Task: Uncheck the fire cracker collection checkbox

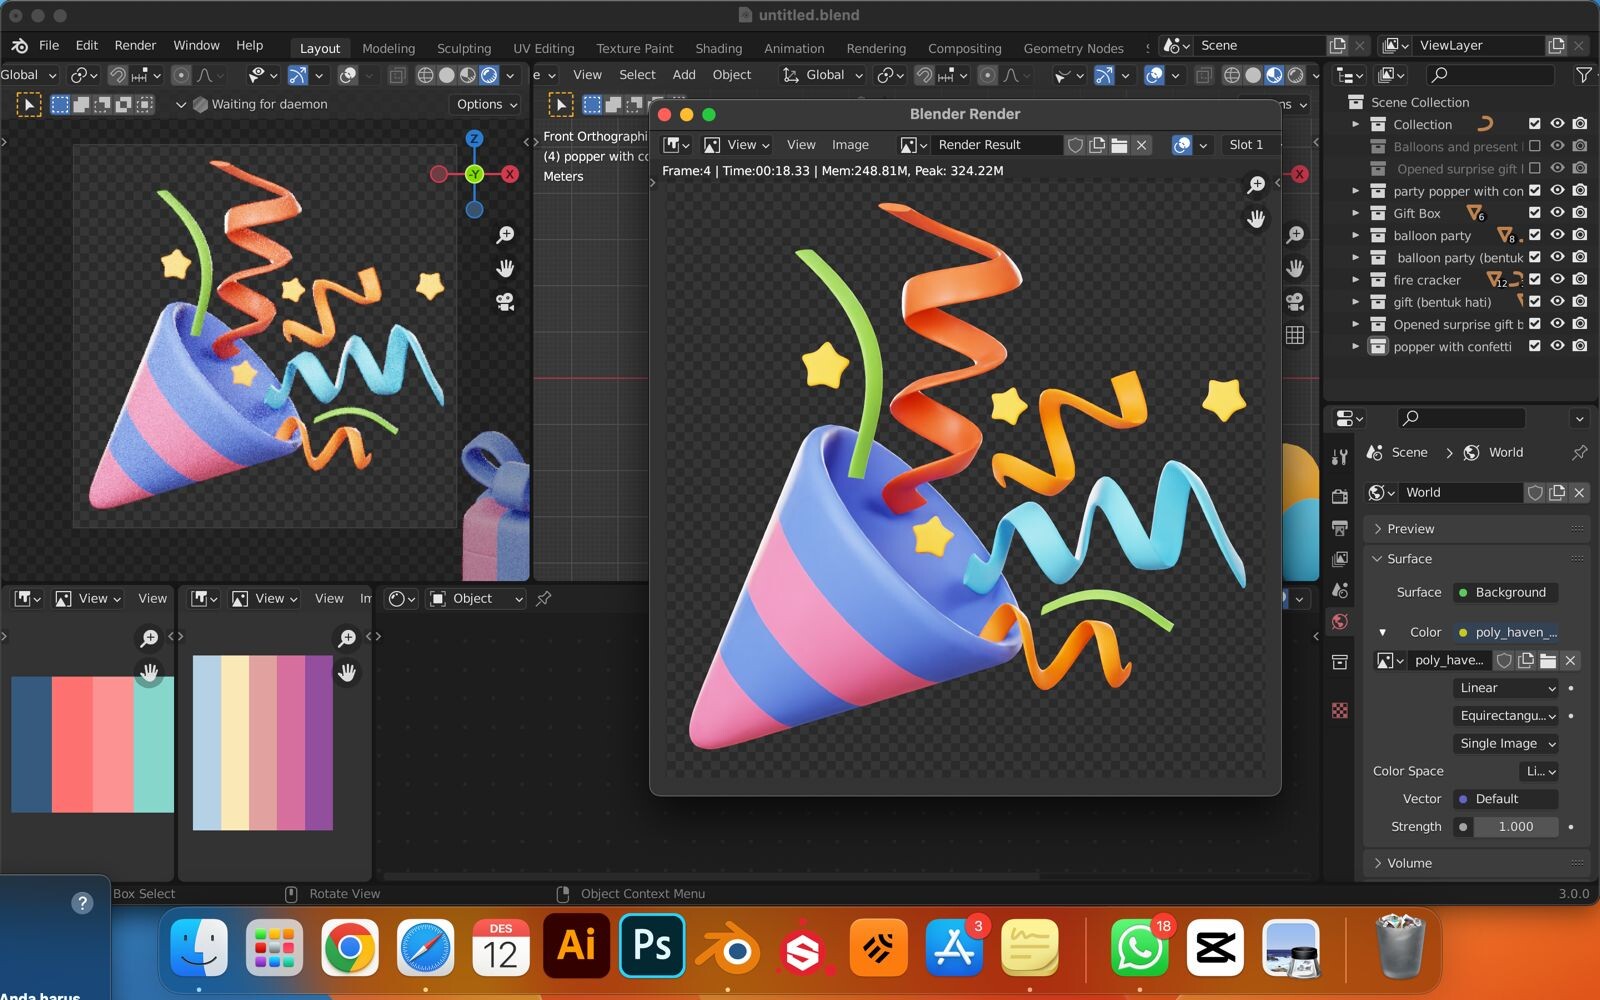Action: [1535, 280]
